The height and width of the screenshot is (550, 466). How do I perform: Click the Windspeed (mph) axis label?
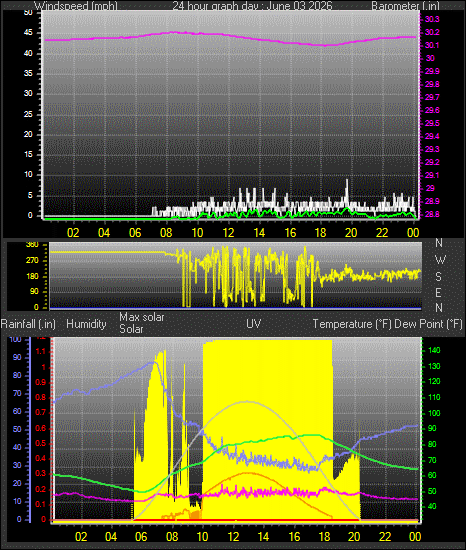click(76, 6)
